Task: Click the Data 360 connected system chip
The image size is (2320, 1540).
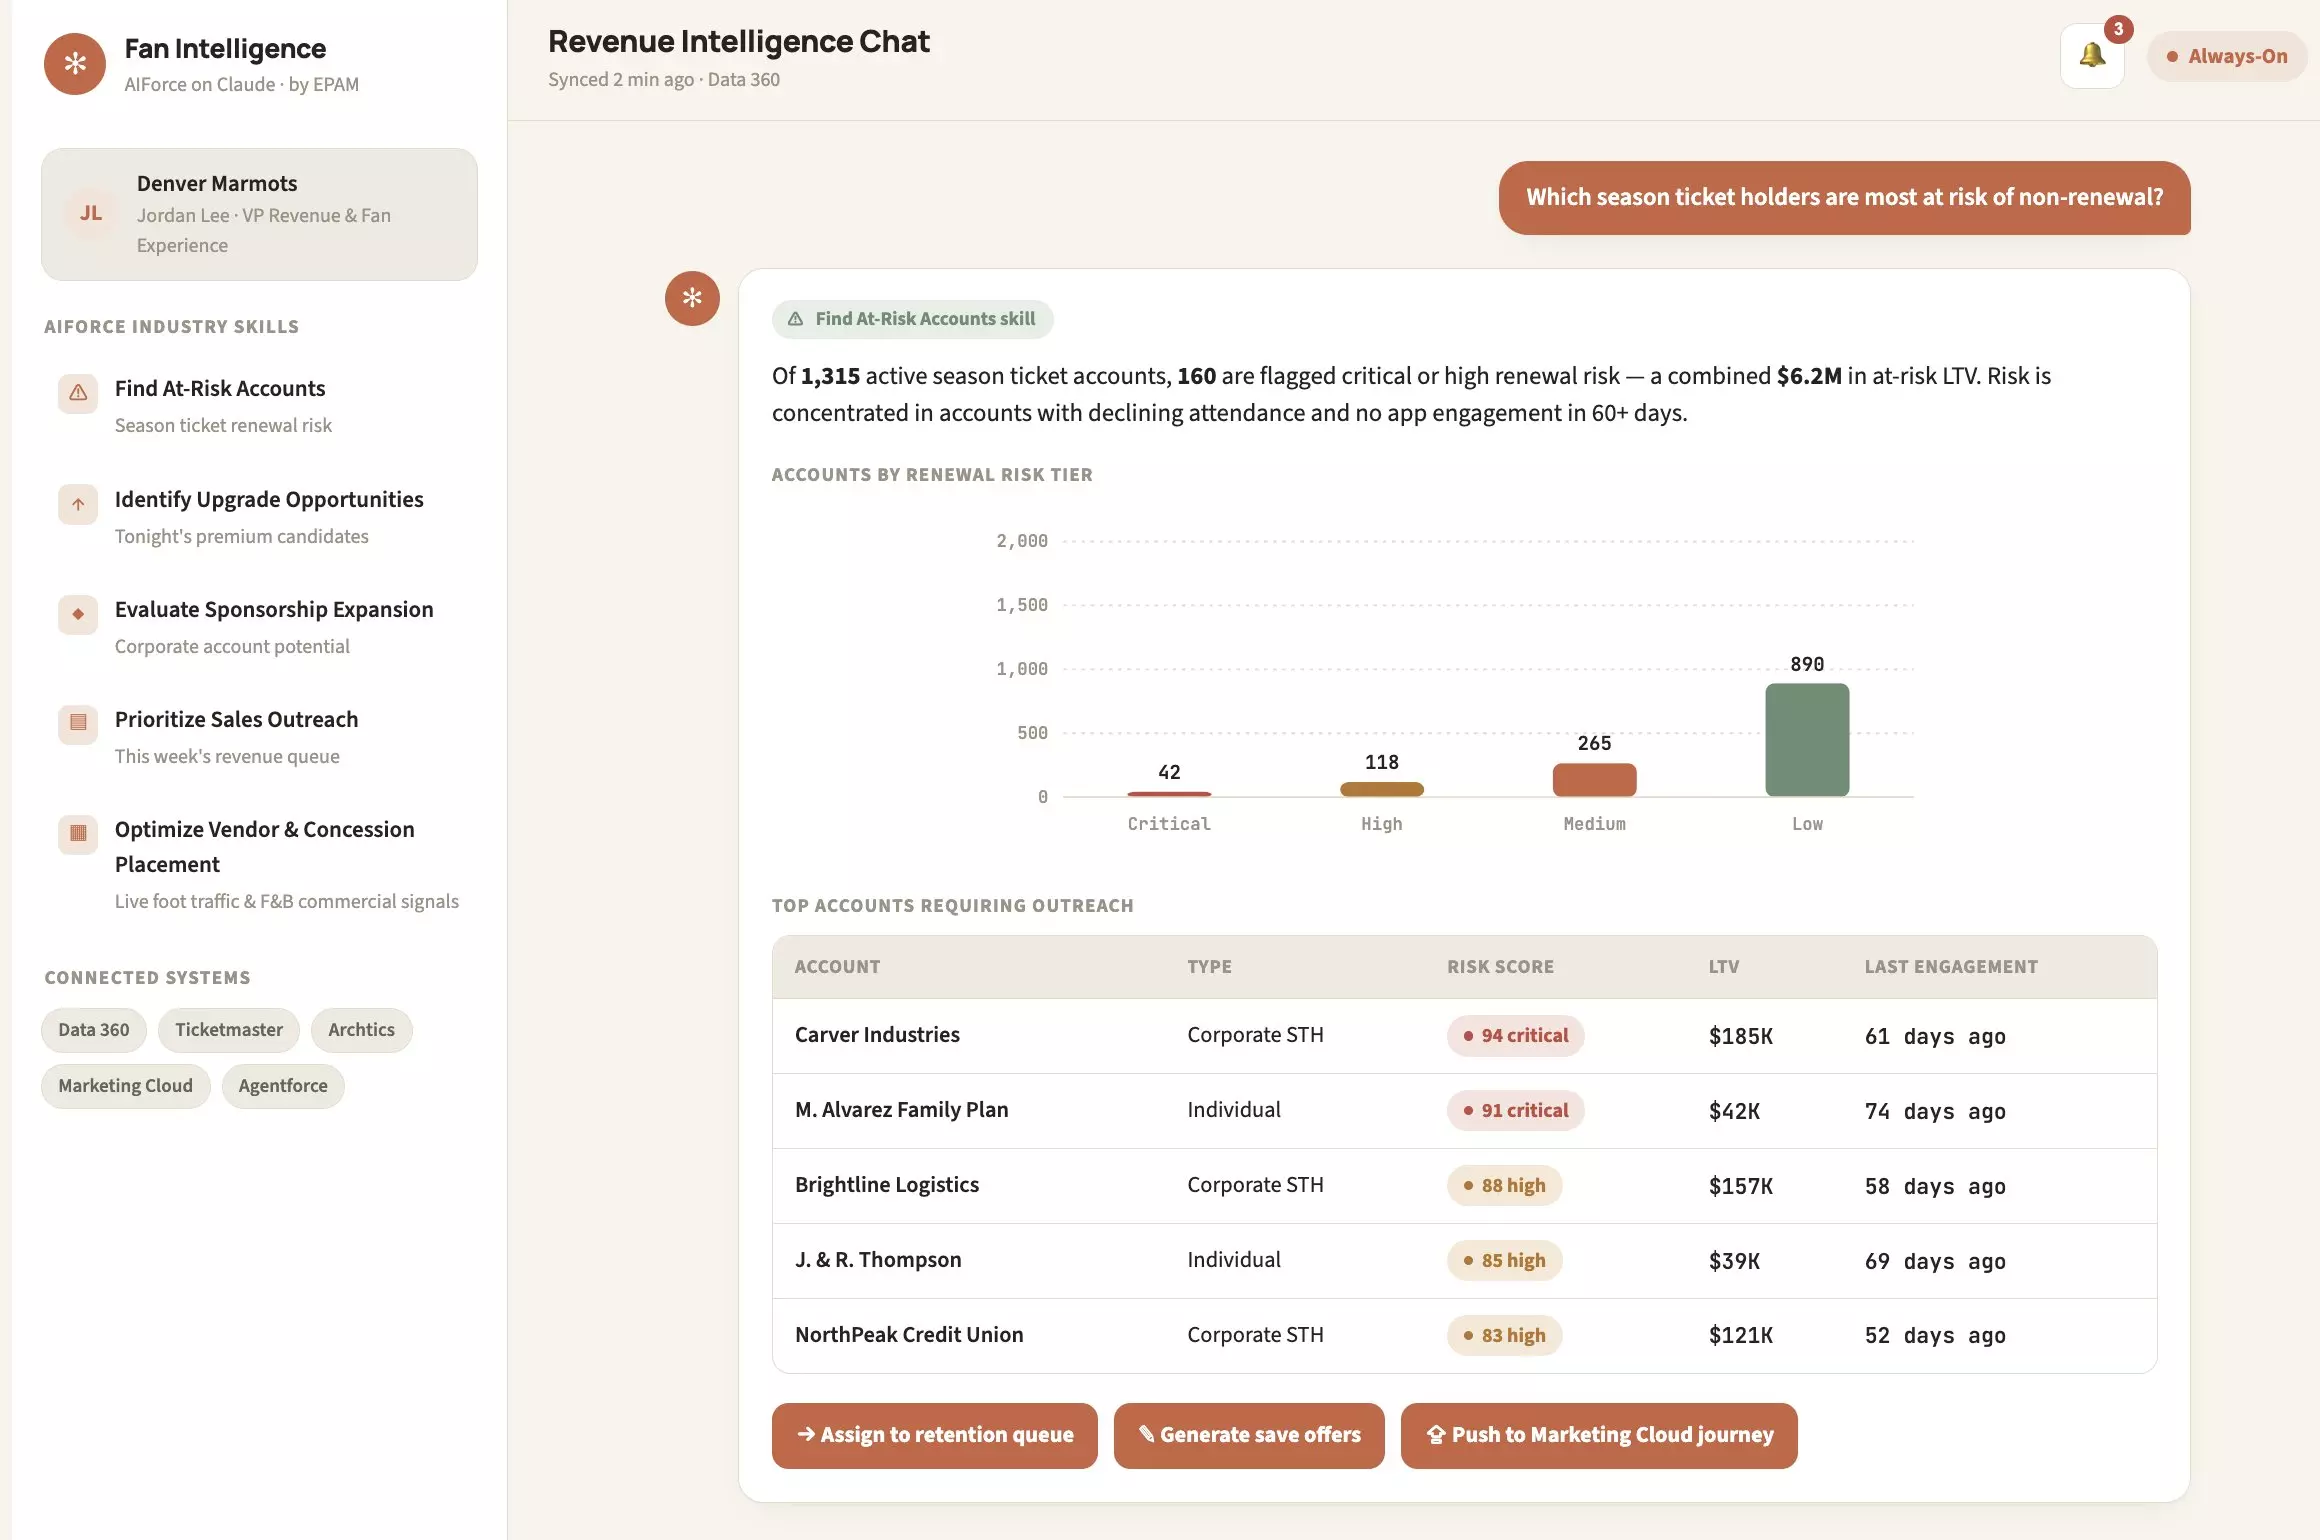Action: 94,1030
